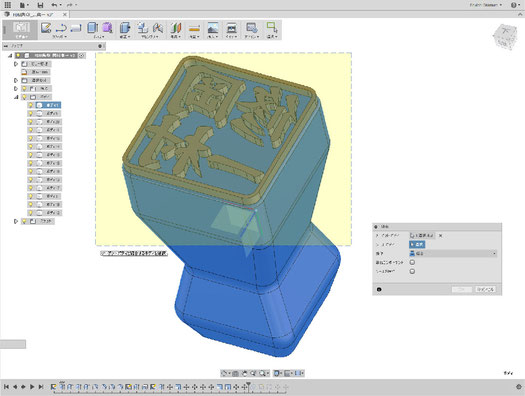The image size is (525, 396).
Task: Collapse the Browser panel header arrow
Action: (x=6, y=46)
